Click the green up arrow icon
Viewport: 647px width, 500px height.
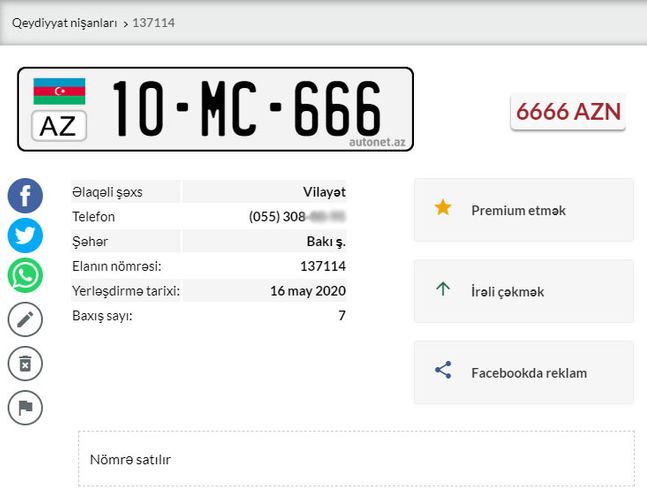point(443,289)
